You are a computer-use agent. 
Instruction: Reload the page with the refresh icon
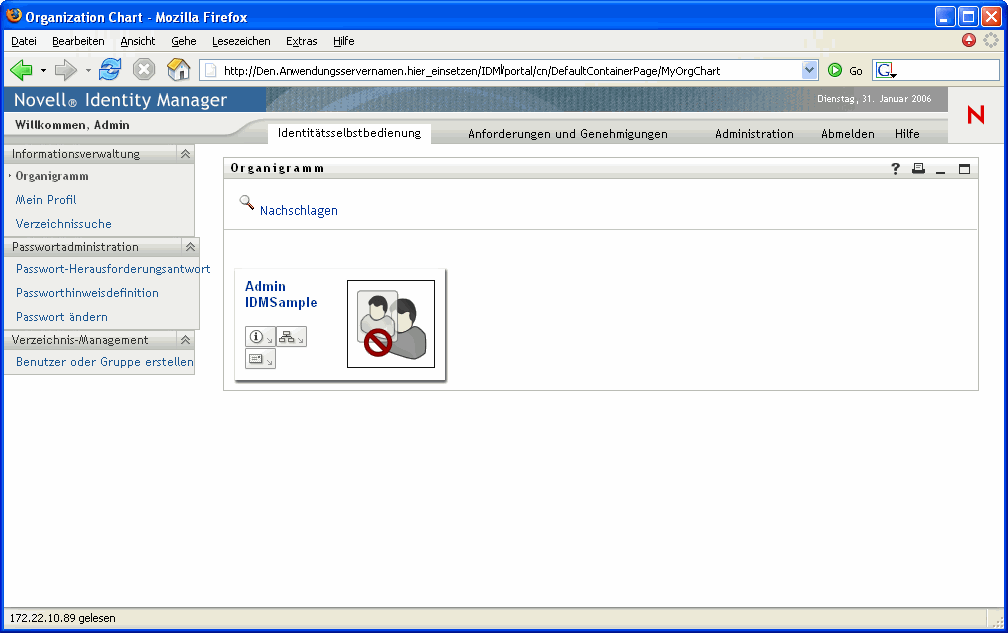point(110,69)
